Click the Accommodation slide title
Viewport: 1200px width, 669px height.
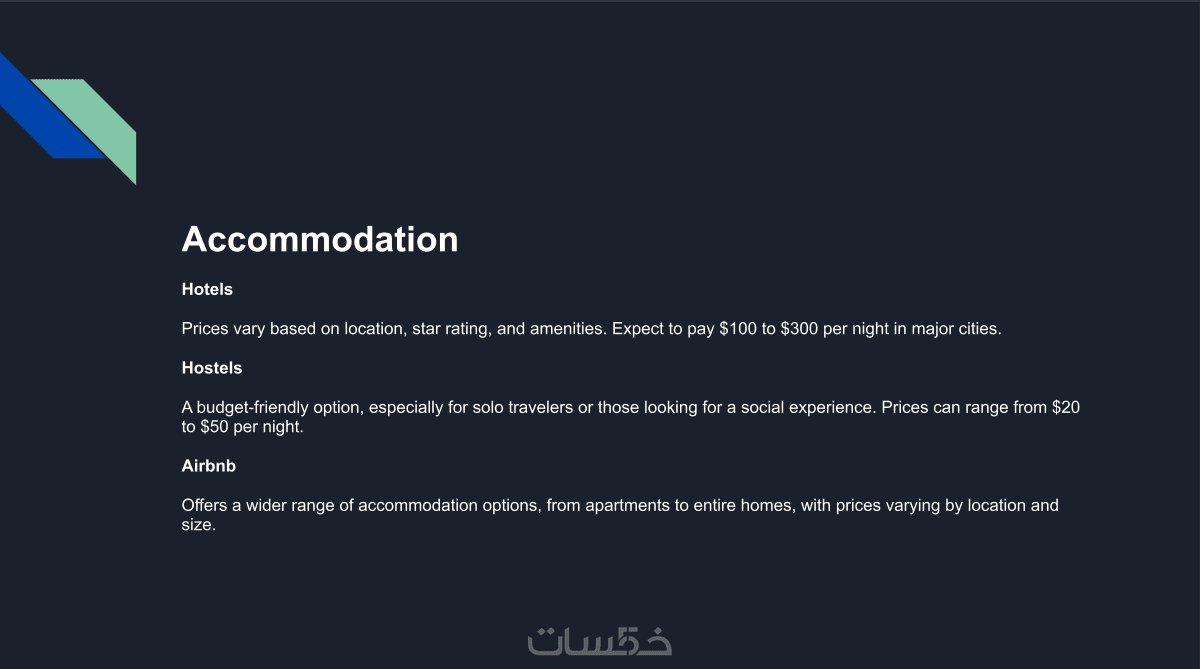[x=320, y=240]
